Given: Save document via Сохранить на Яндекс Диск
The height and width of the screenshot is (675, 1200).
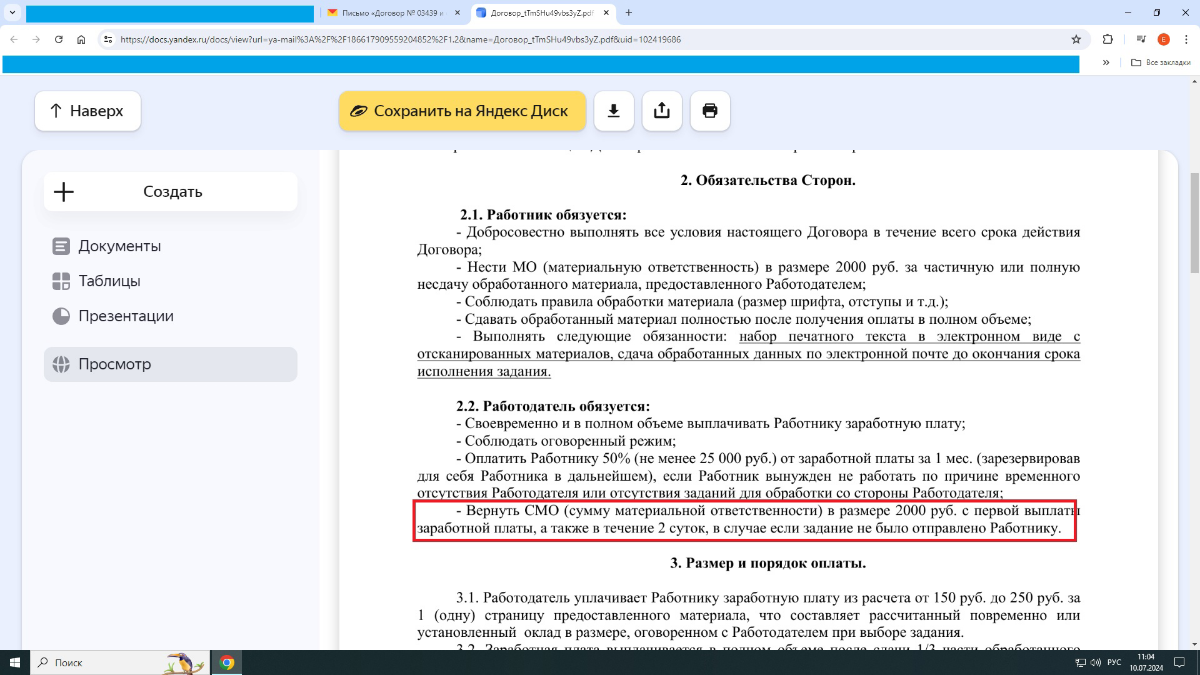Looking at the screenshot, I should click(x=460, y=111).
